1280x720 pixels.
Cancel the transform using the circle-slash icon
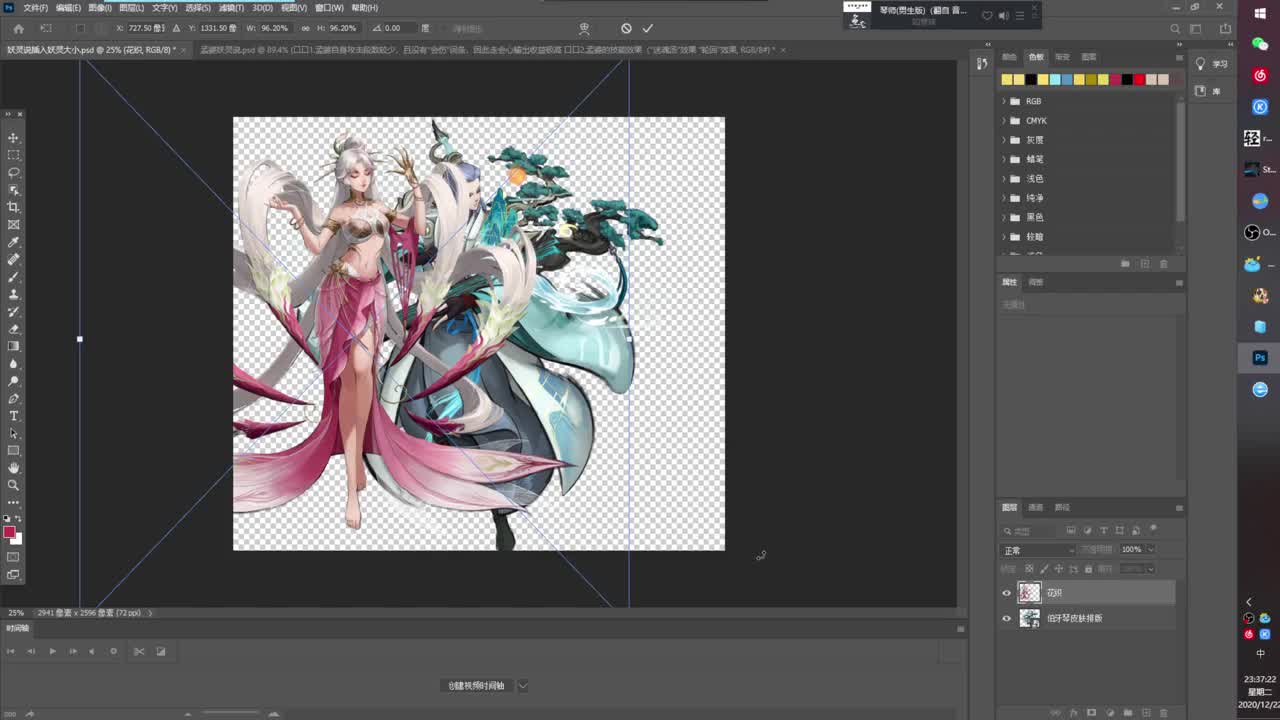pyautogui.click(x=626, y=28)
